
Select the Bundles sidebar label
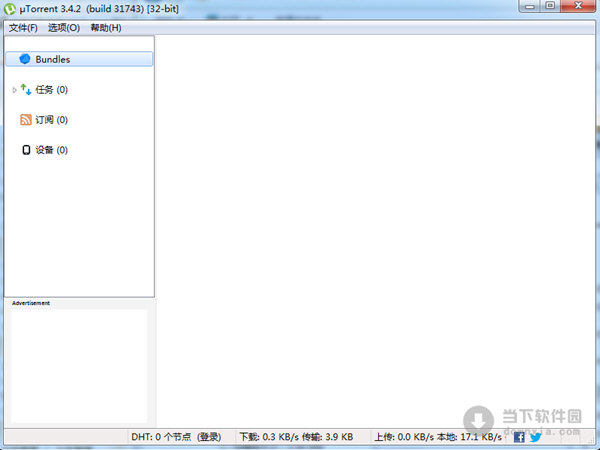click(x=53, y=59)
